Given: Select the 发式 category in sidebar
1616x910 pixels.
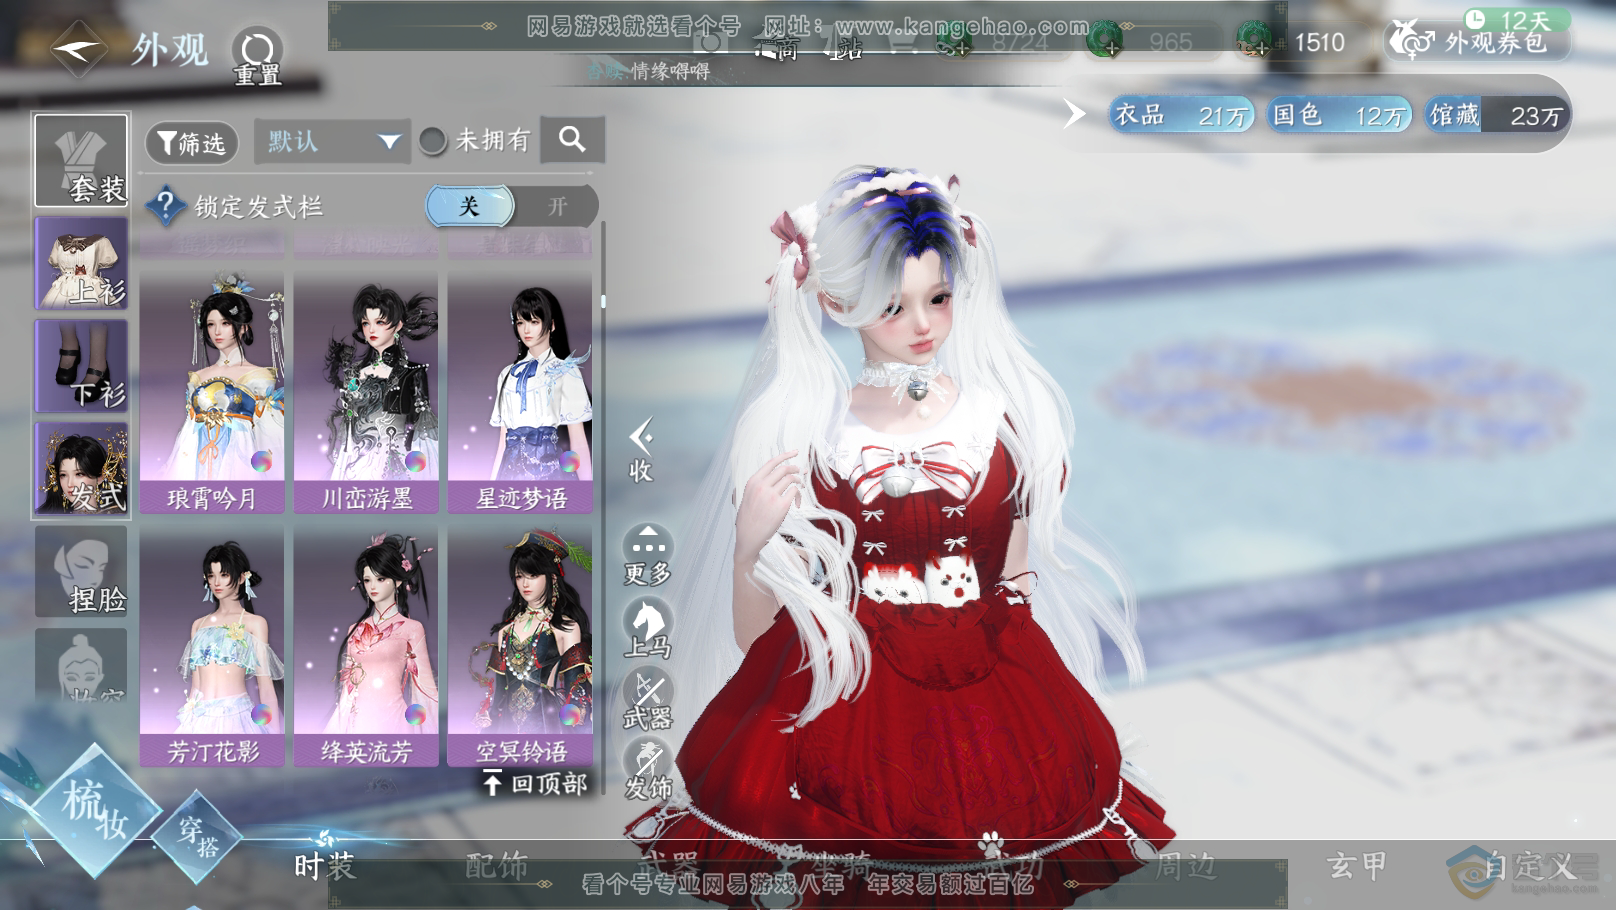Looking at the screenshot, I should (81, 469).
